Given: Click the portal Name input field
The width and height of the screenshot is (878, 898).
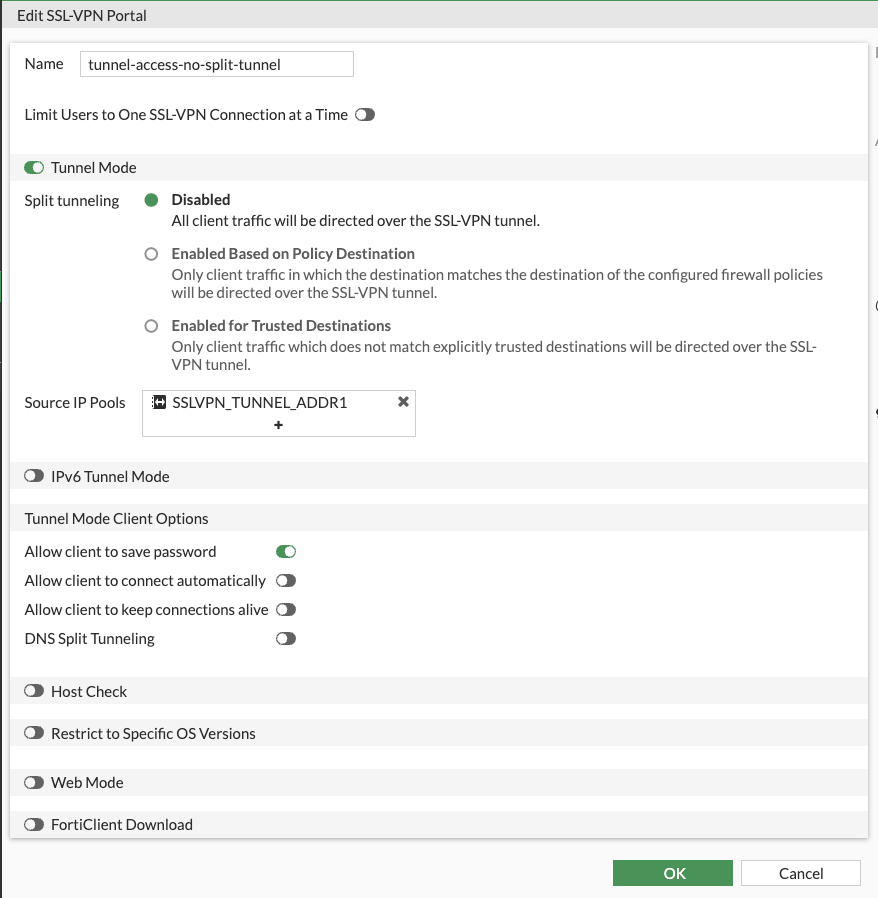Looking at the screenshot, I should point(216,64).
